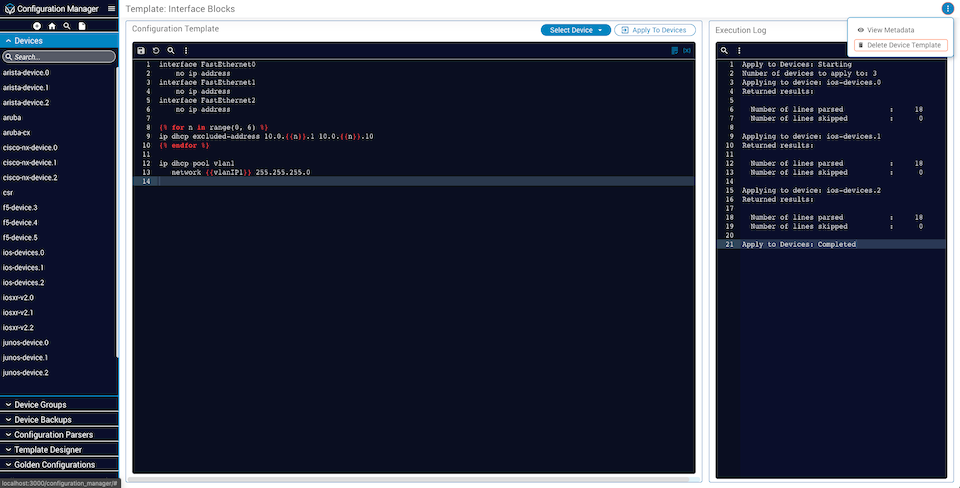Click the home icon in sidebar

[x=52, y=26]
